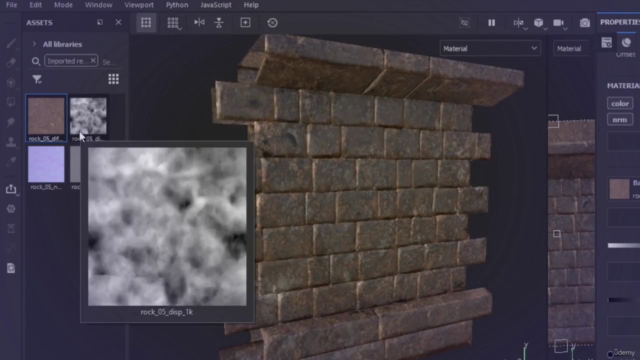Click the Base color texture swatch
Image resolution: width=640 pixels, height=360 pixels.
619,189
